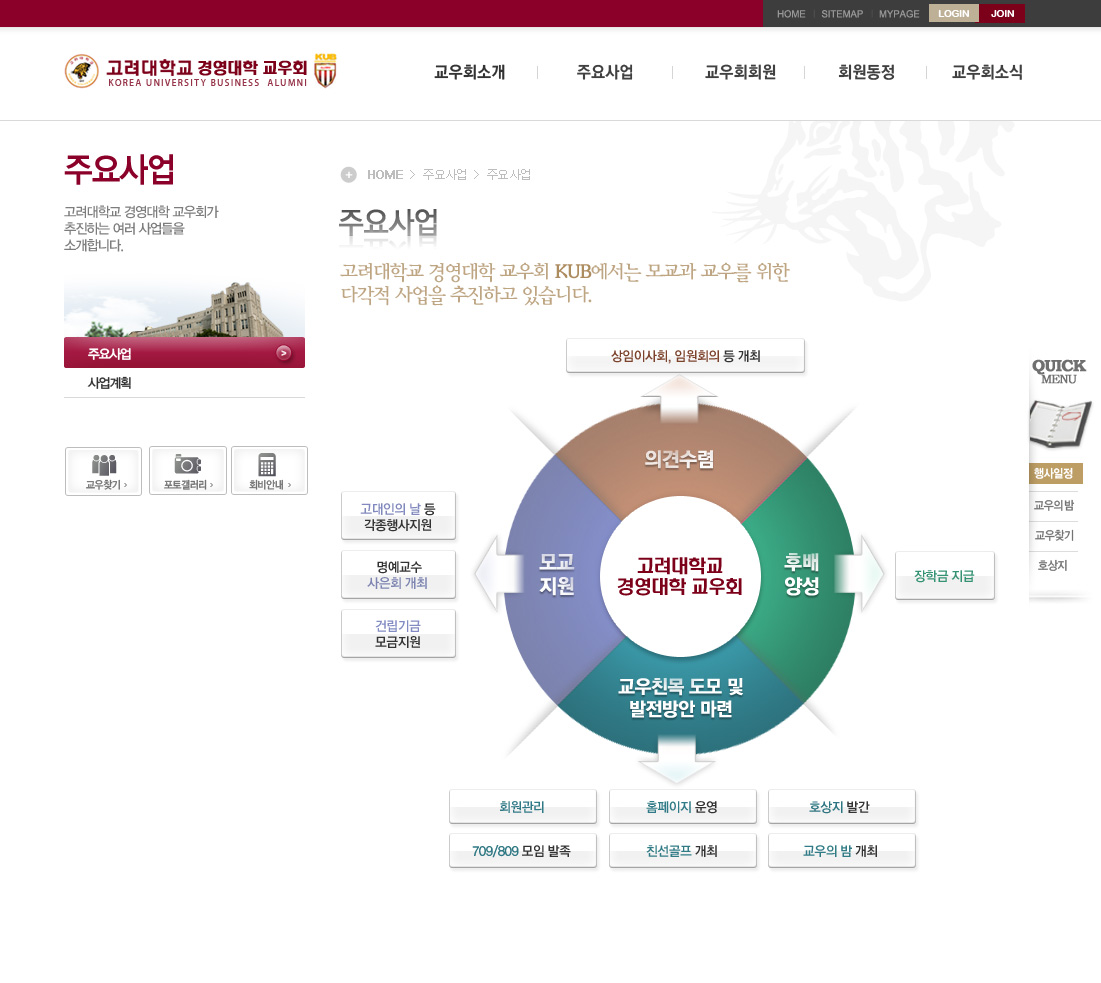Click the 호상지 발간 box
This screenshot has width=1101, height=983.
point(841,807)
